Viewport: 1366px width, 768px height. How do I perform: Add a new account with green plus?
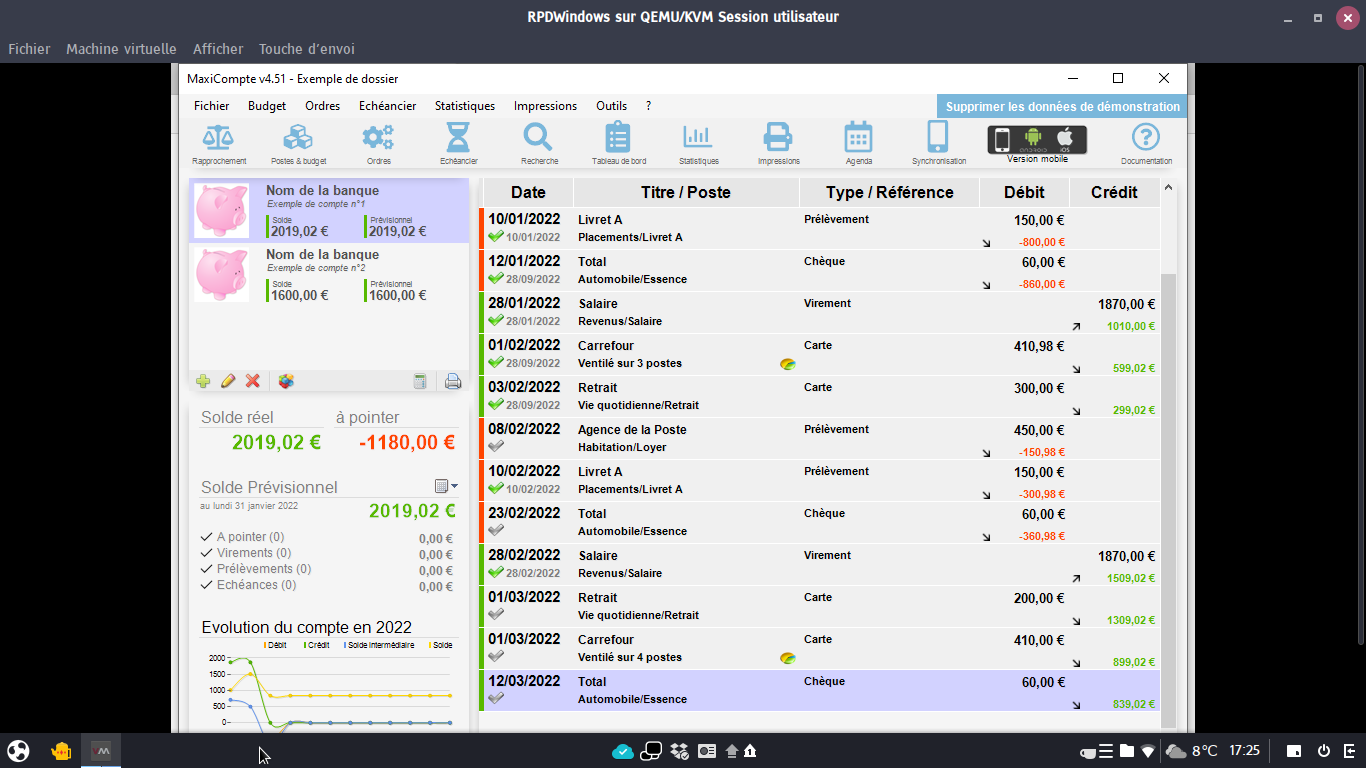click(203, 381)
